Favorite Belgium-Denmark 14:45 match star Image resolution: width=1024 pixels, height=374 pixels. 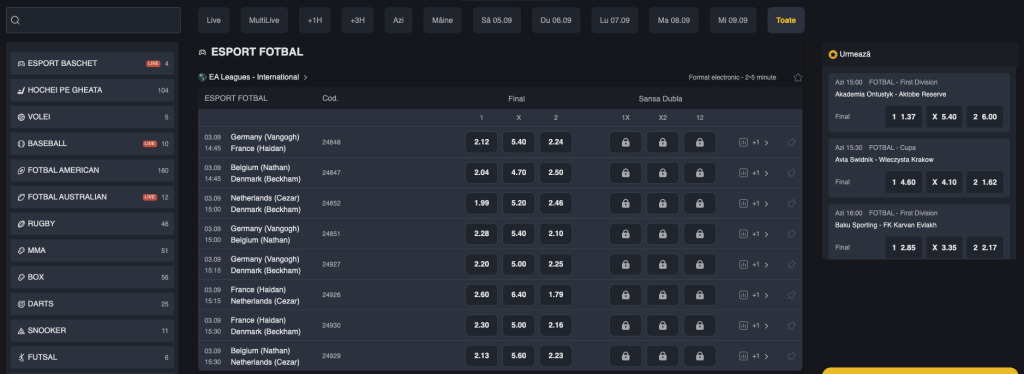pyautogui.click(x=791, y=173)
